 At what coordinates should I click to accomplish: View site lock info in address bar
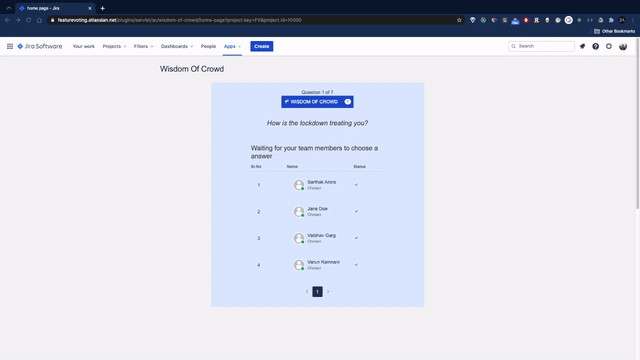pos(52,20)
